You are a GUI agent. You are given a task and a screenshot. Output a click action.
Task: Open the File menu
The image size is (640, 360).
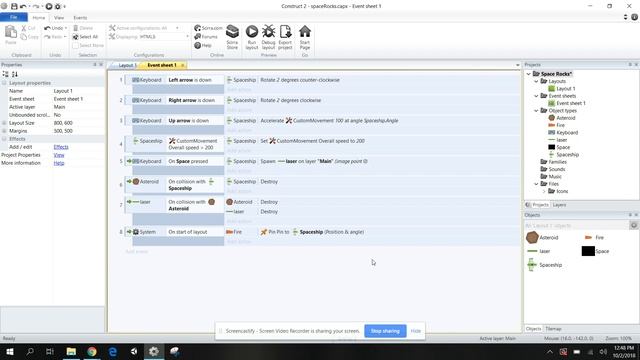click(x=14, y=17)
